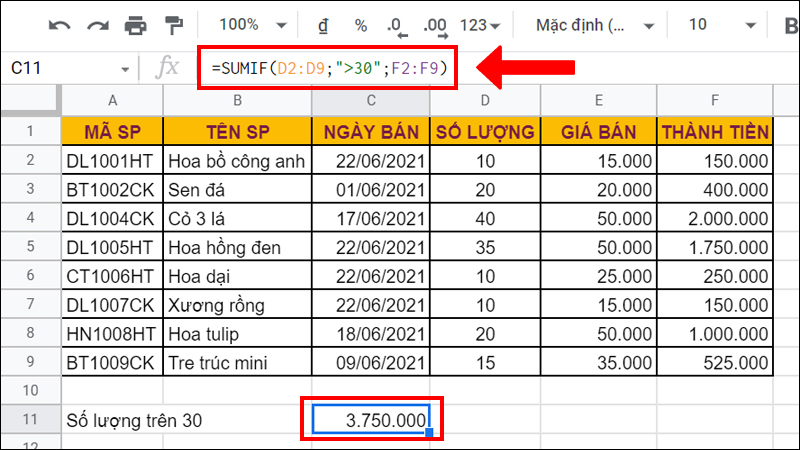Click the MÃ SP header cell
The width and height of the screenshot is (800, 450).
pos(113,132)
